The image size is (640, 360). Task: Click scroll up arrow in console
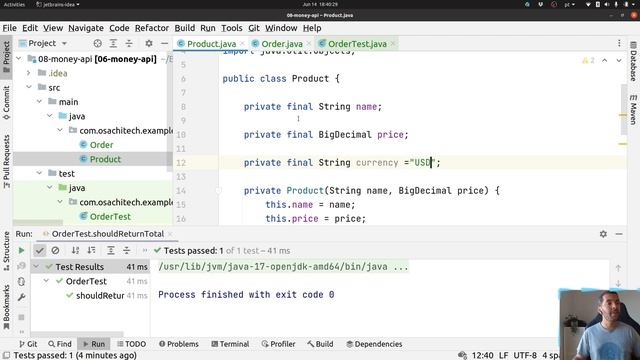tap(618, 268)
